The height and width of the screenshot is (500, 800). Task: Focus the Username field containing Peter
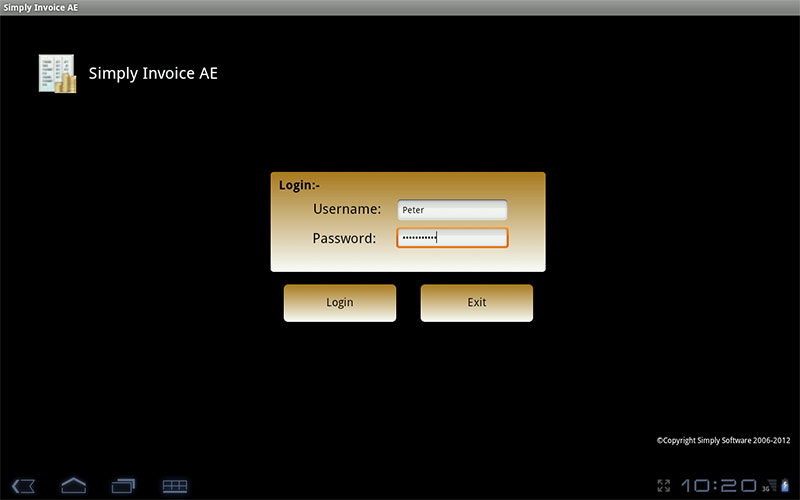[452, 210]
